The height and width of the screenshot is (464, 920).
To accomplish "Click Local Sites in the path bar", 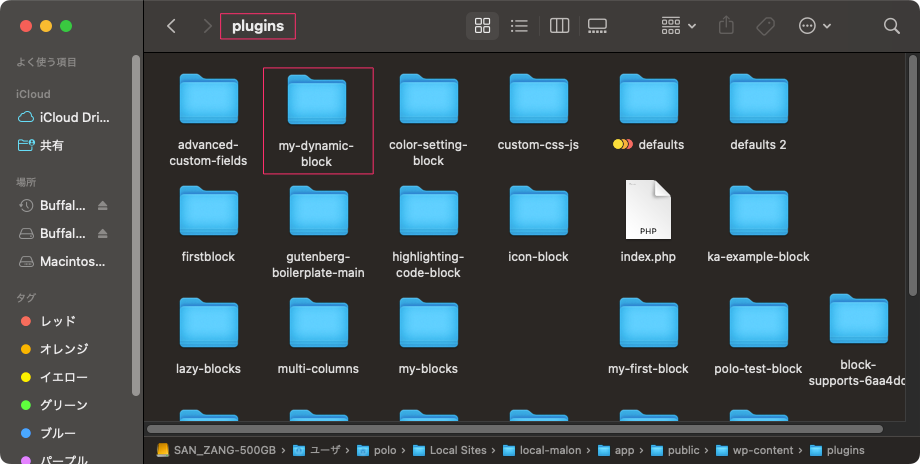I will tap(449, 450).
